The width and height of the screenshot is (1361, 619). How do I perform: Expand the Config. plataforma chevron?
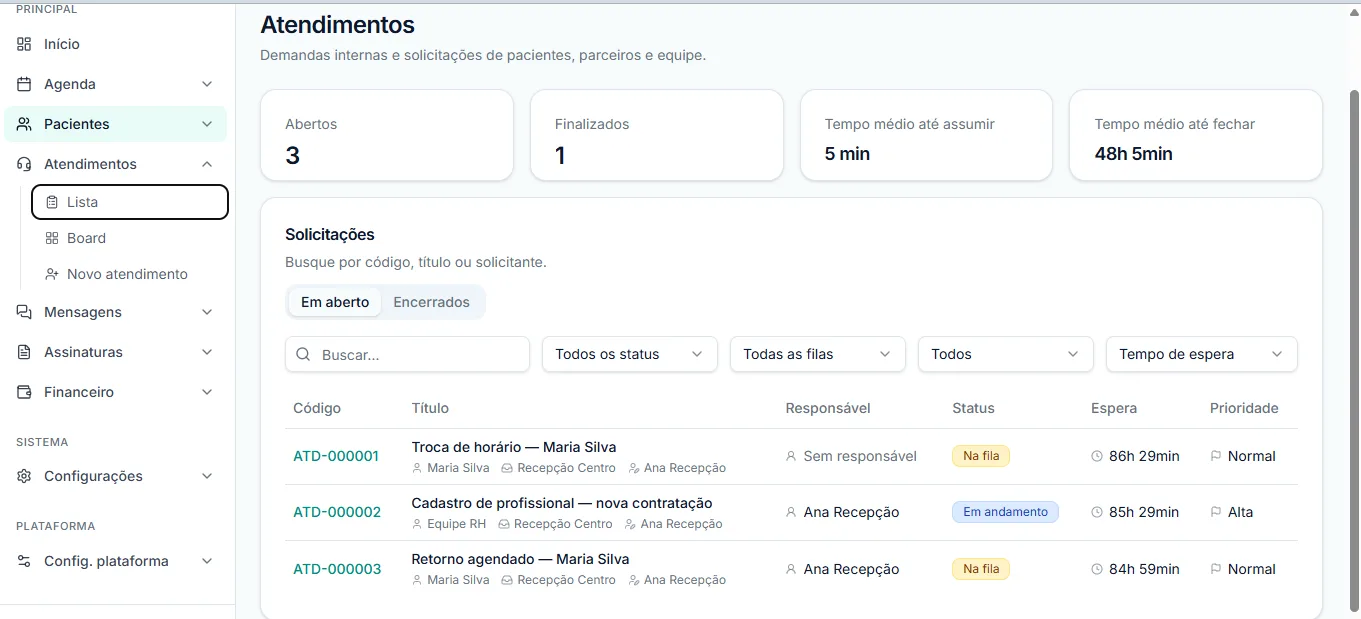[x=207, y=561]
